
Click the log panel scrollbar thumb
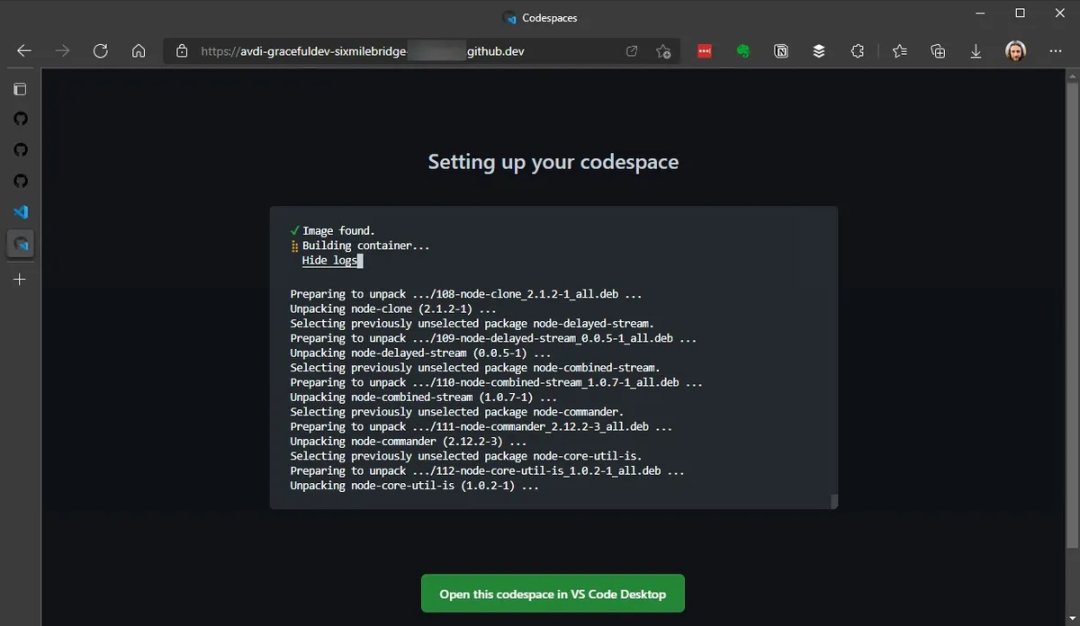tap(834, 501)
